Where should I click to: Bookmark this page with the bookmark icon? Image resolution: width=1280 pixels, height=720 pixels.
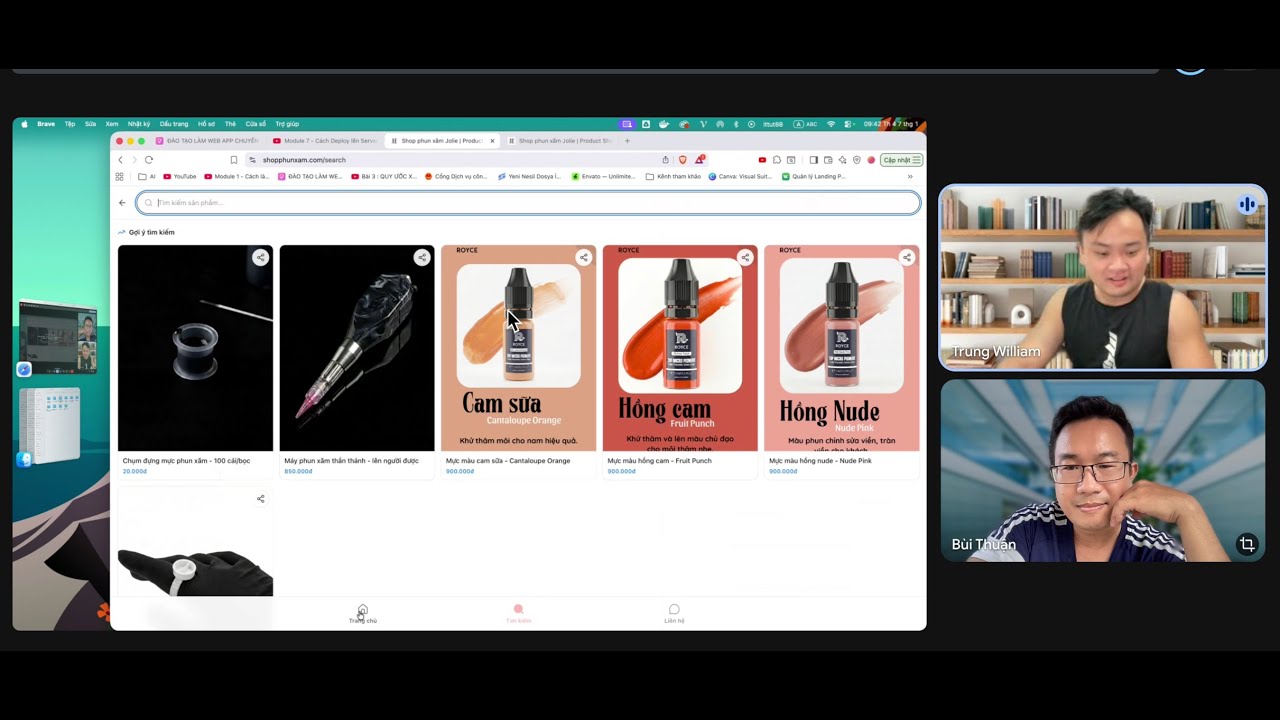pos(234,160)
